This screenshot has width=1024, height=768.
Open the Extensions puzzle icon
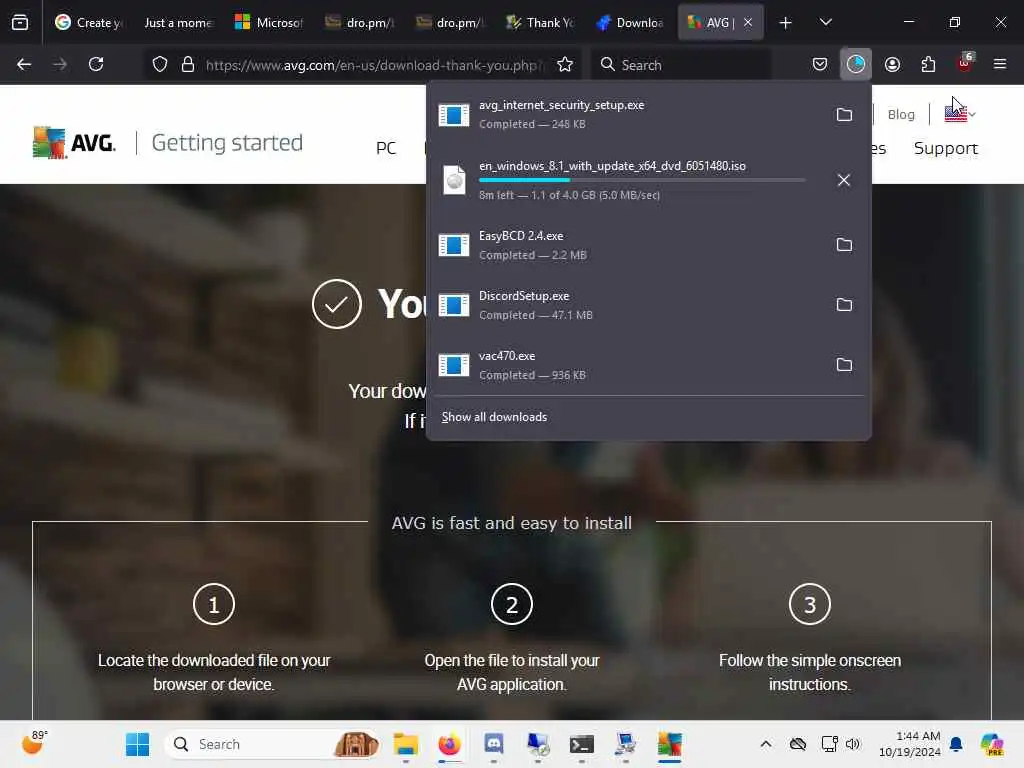(928, 64)
